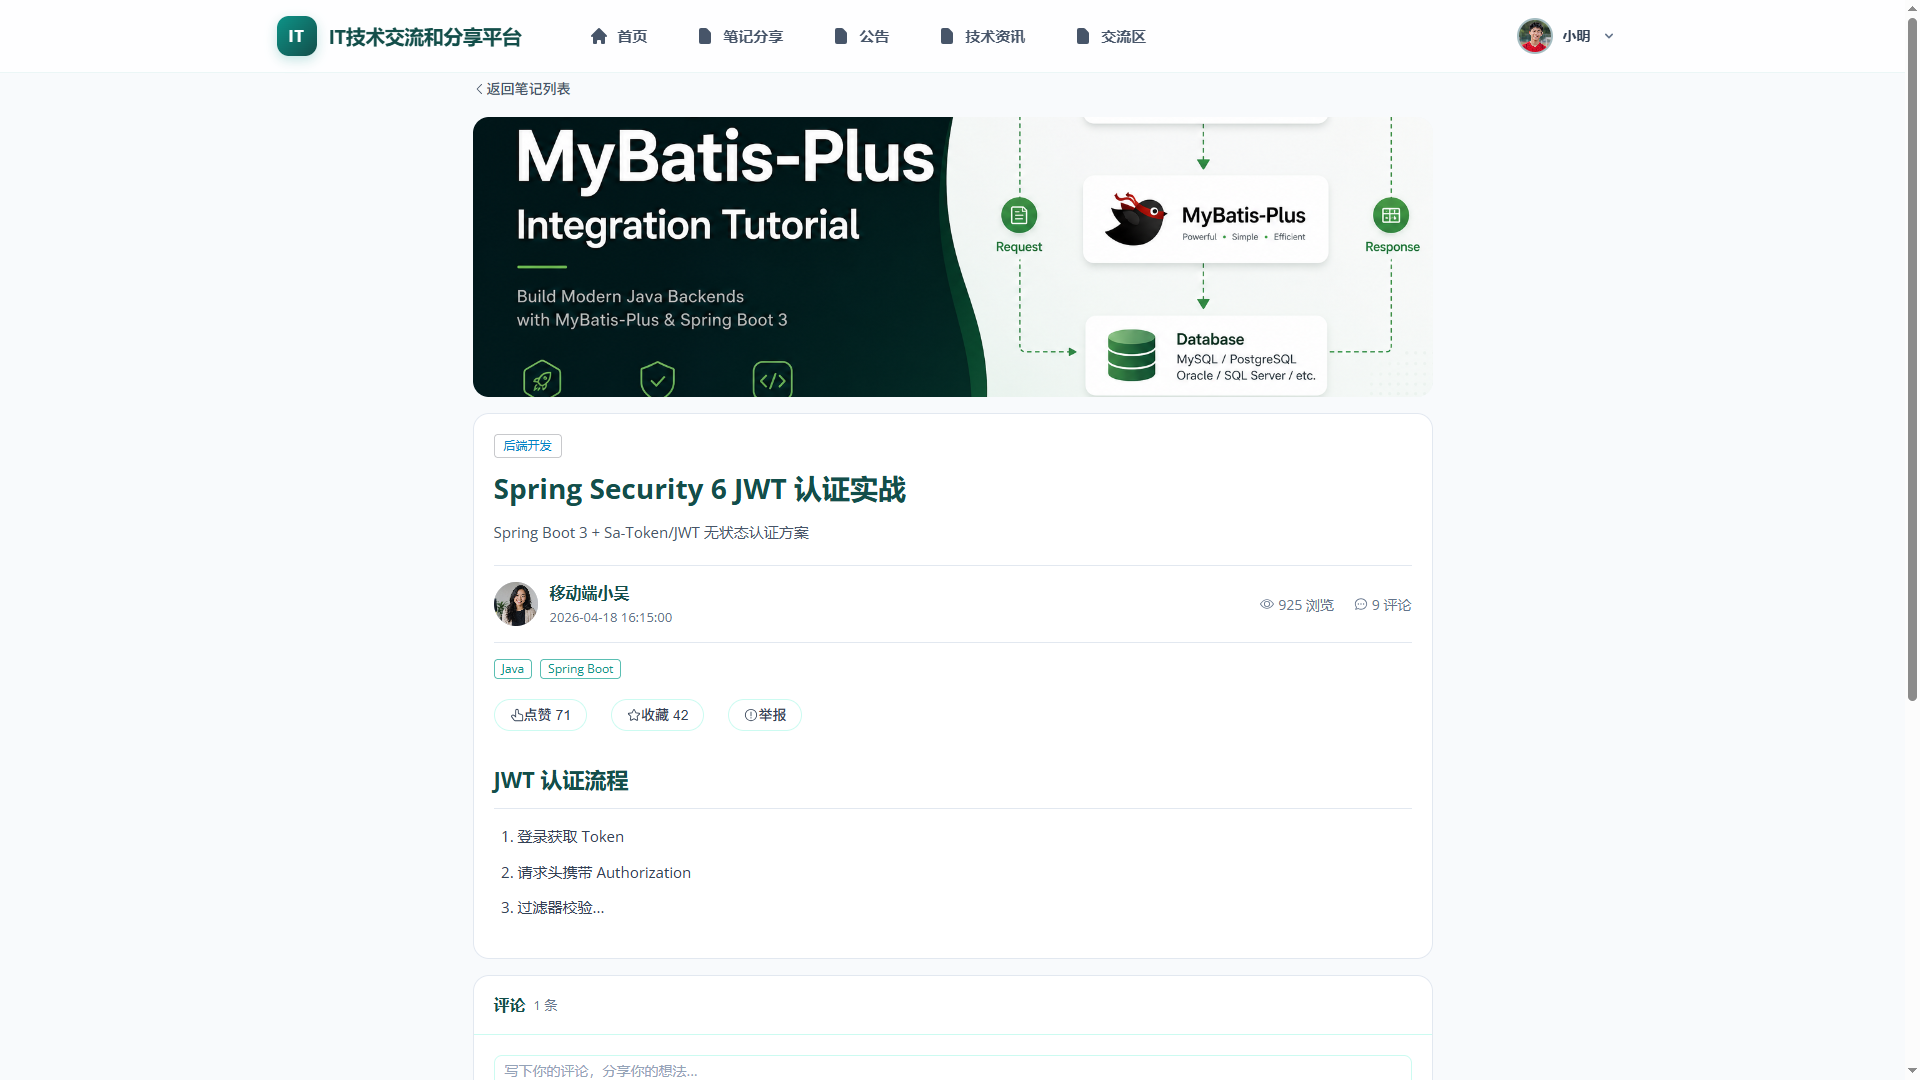Click the document icon beside 公告
Viewport: 1920px width, 1080px height.
(x=841, y=36)
